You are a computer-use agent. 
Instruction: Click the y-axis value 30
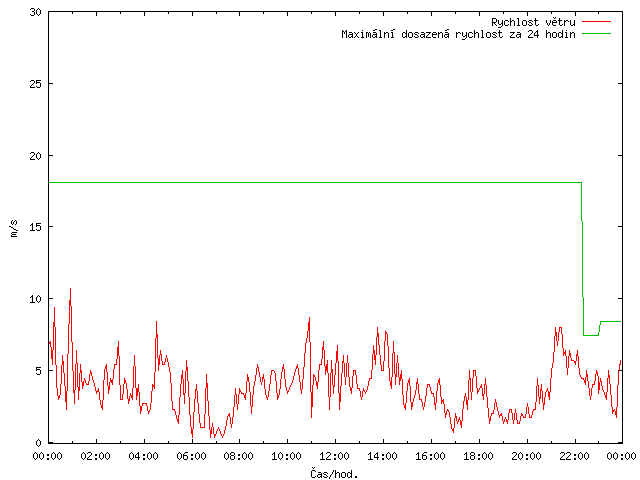[36, 12]
